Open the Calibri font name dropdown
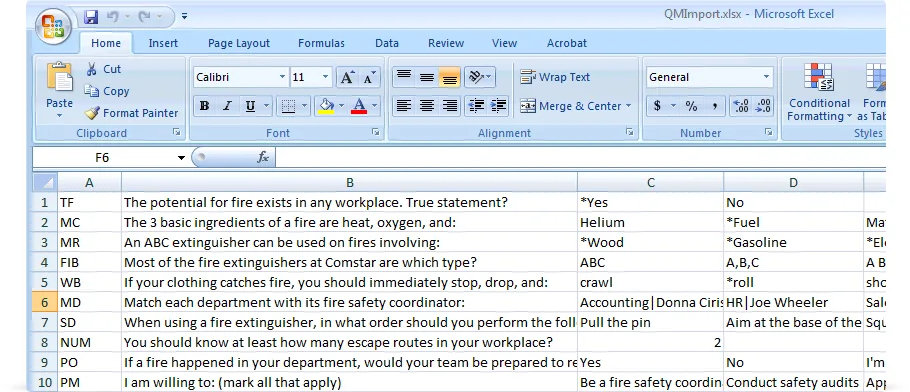 (282, 77)
